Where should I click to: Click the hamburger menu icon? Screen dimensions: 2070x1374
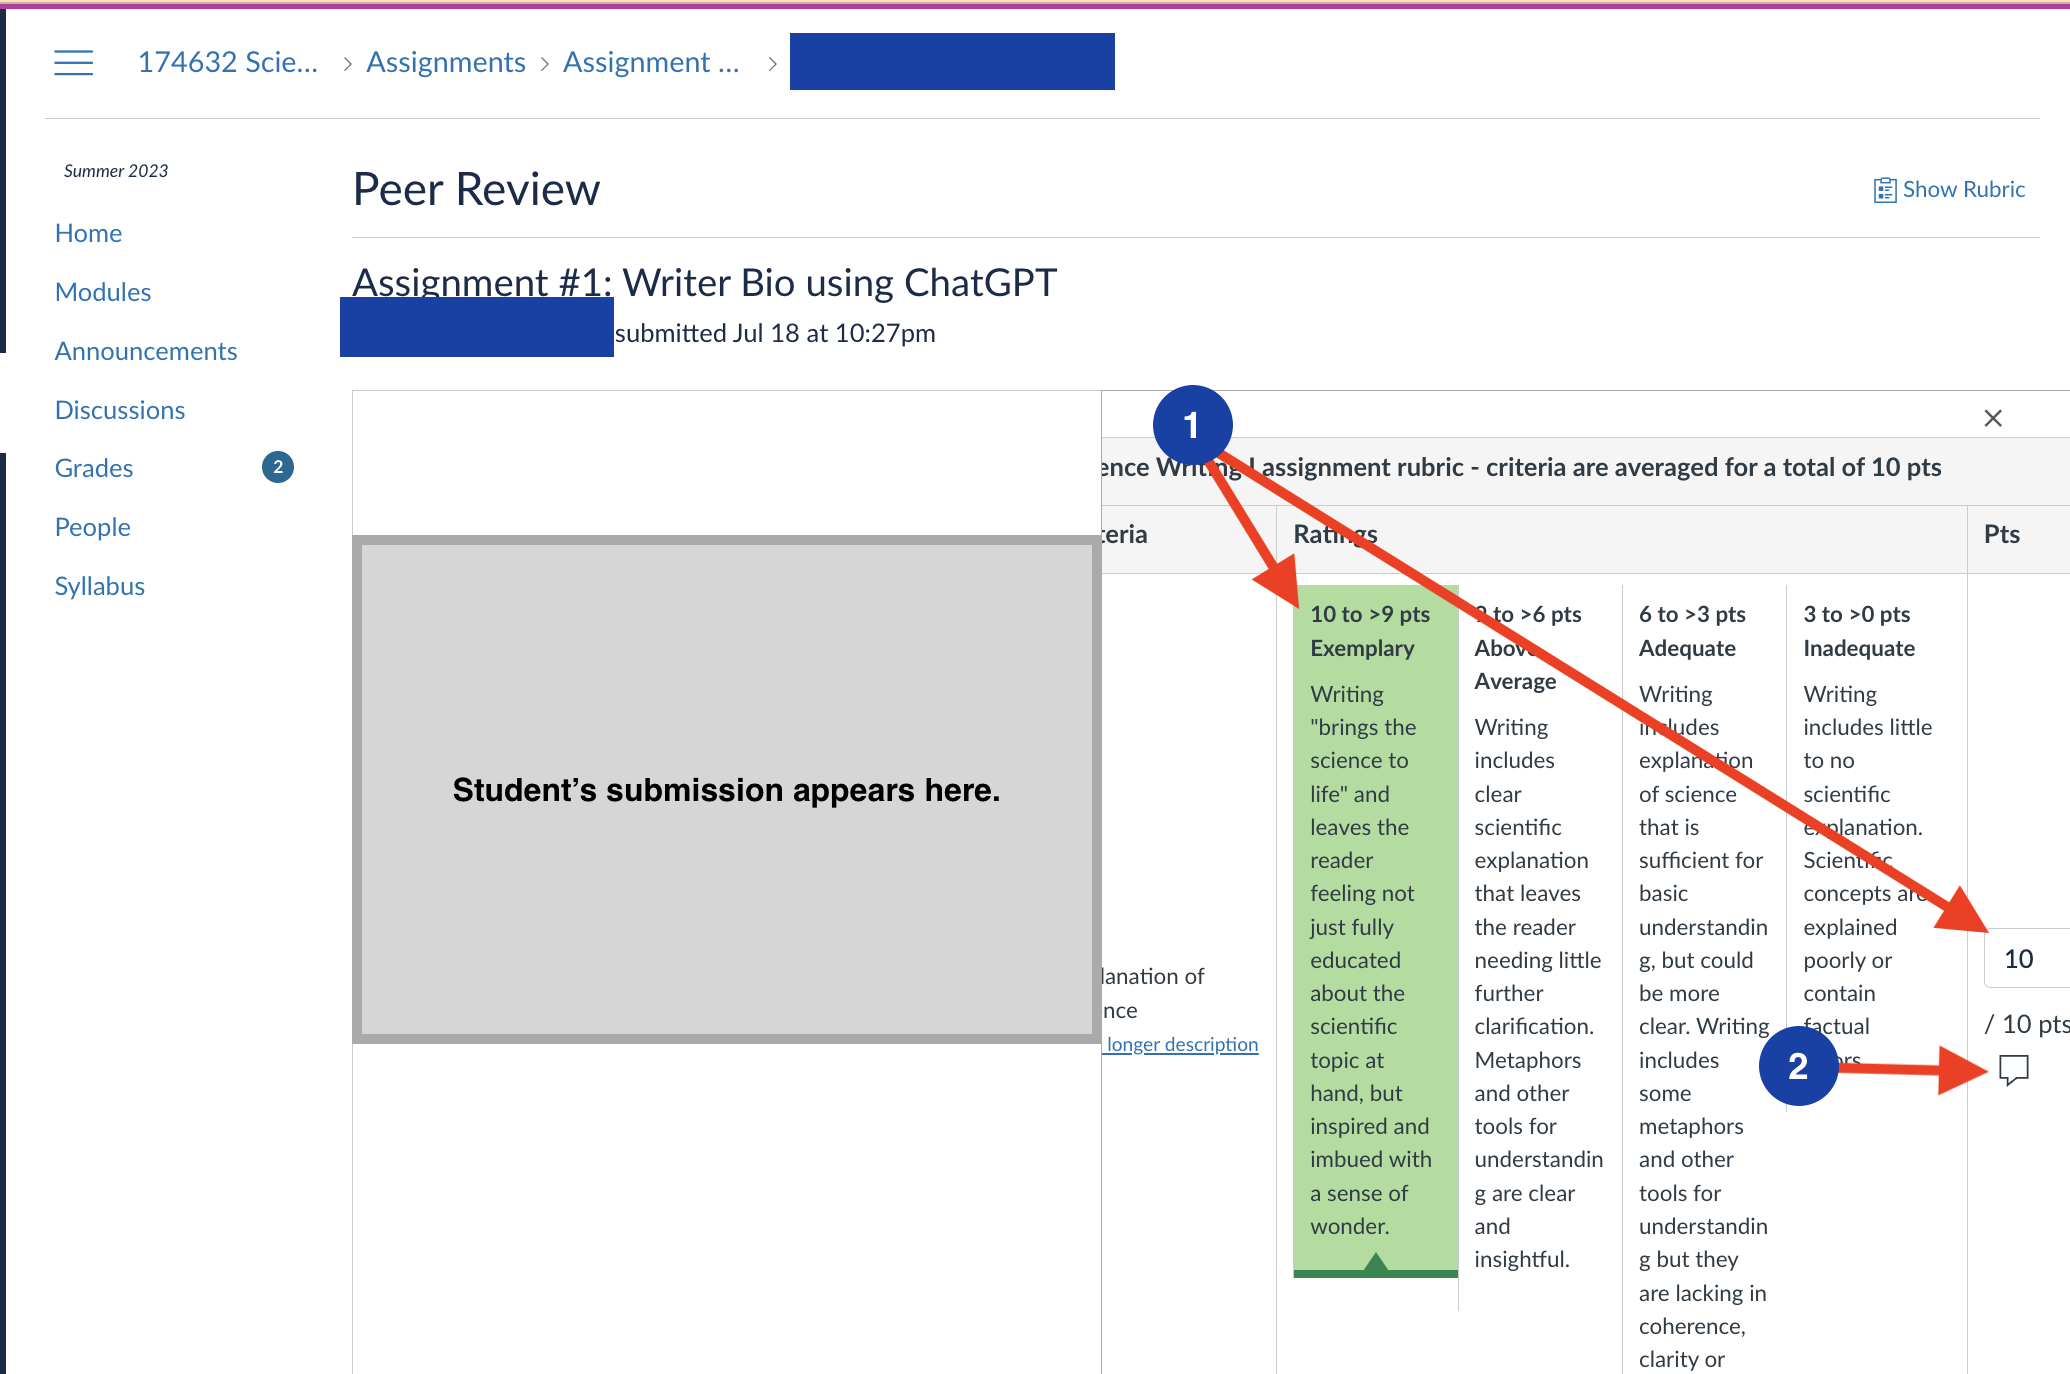(x=74, y=60)
